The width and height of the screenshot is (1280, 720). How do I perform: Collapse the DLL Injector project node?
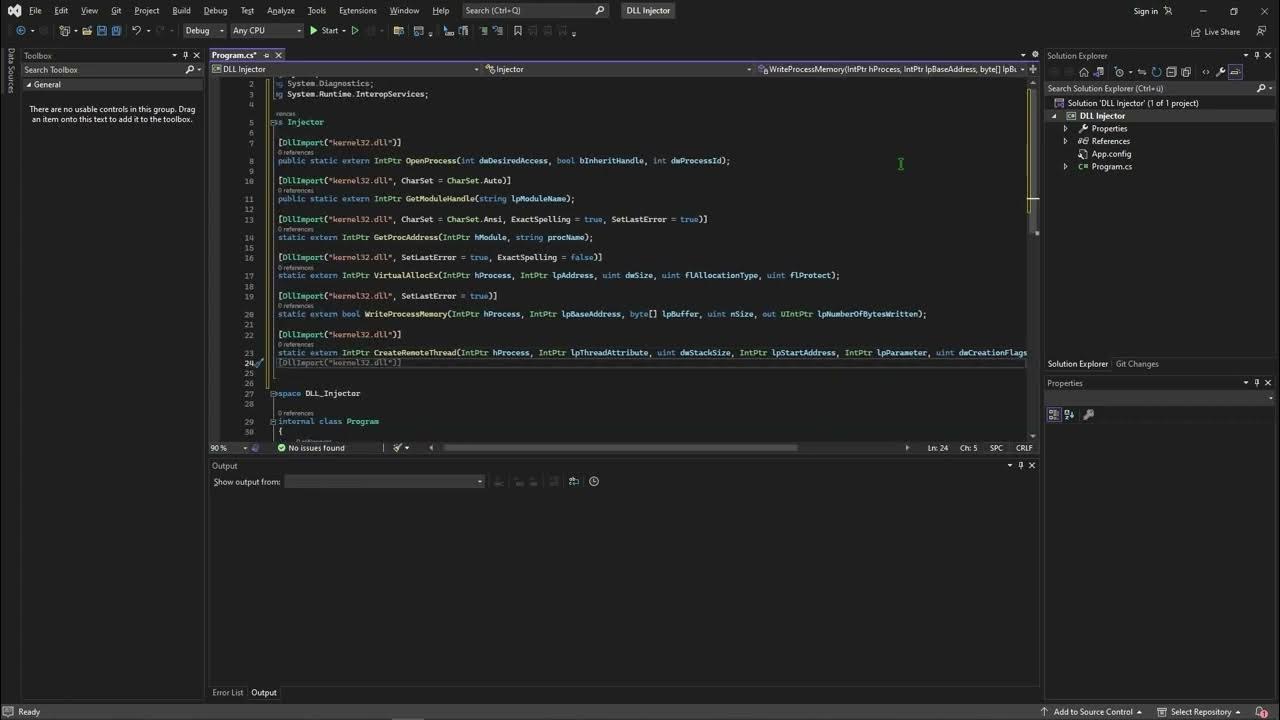click(1054, 116)
